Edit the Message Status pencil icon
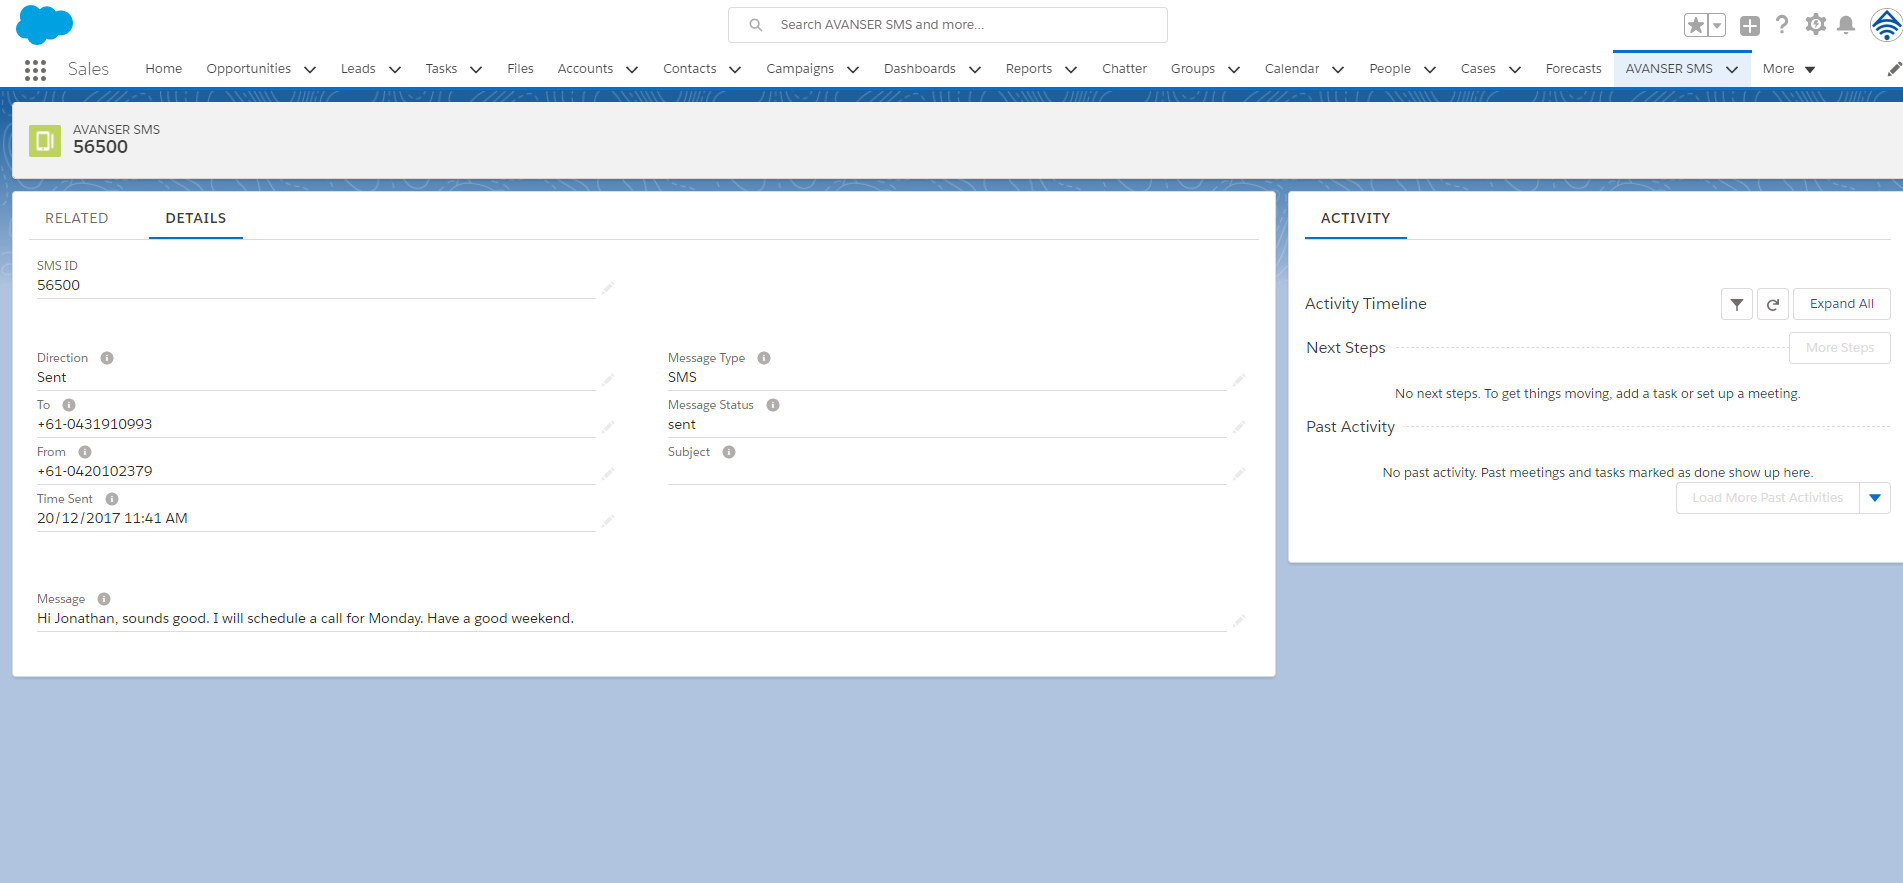Screen dimensions: 1903x883 (x=1239, y=427)
